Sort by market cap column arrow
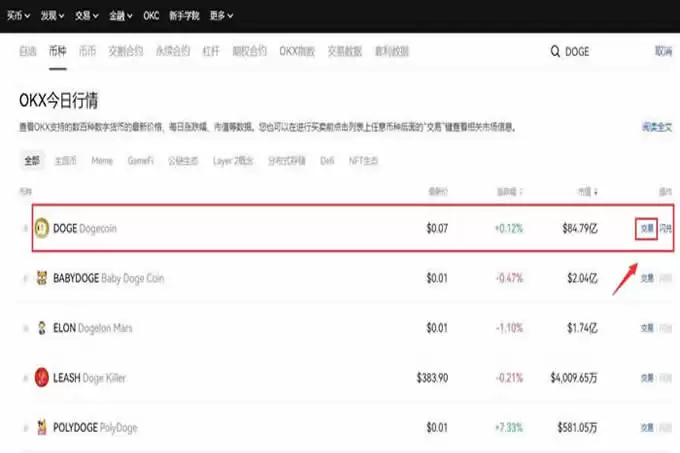The height and width of the screenshot is (453, 680). coord(596,191)
